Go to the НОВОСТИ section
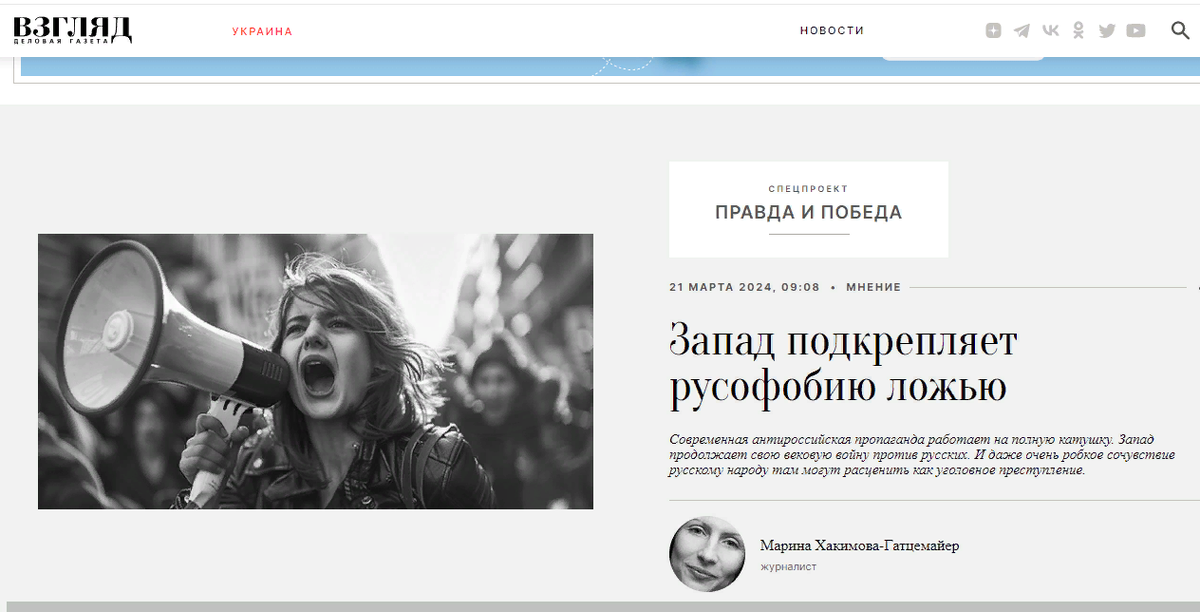This screenshot has width=1200, height=612. click(832, 31)
